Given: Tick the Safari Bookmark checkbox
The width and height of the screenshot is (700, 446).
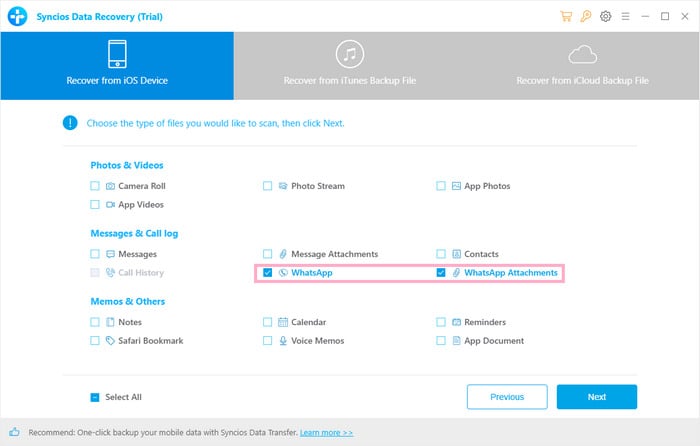Looking at the screenshot, I should [x=95, y=341].
